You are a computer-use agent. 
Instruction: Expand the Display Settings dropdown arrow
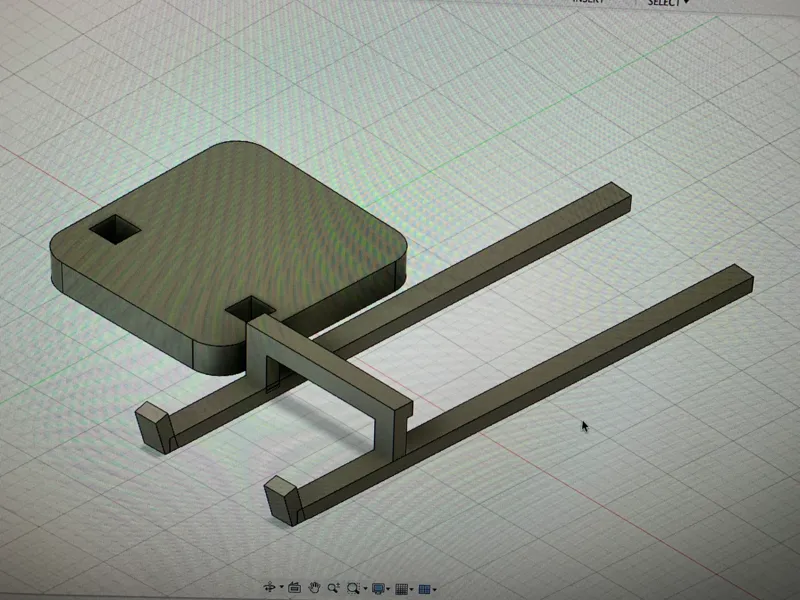(388, 589)
